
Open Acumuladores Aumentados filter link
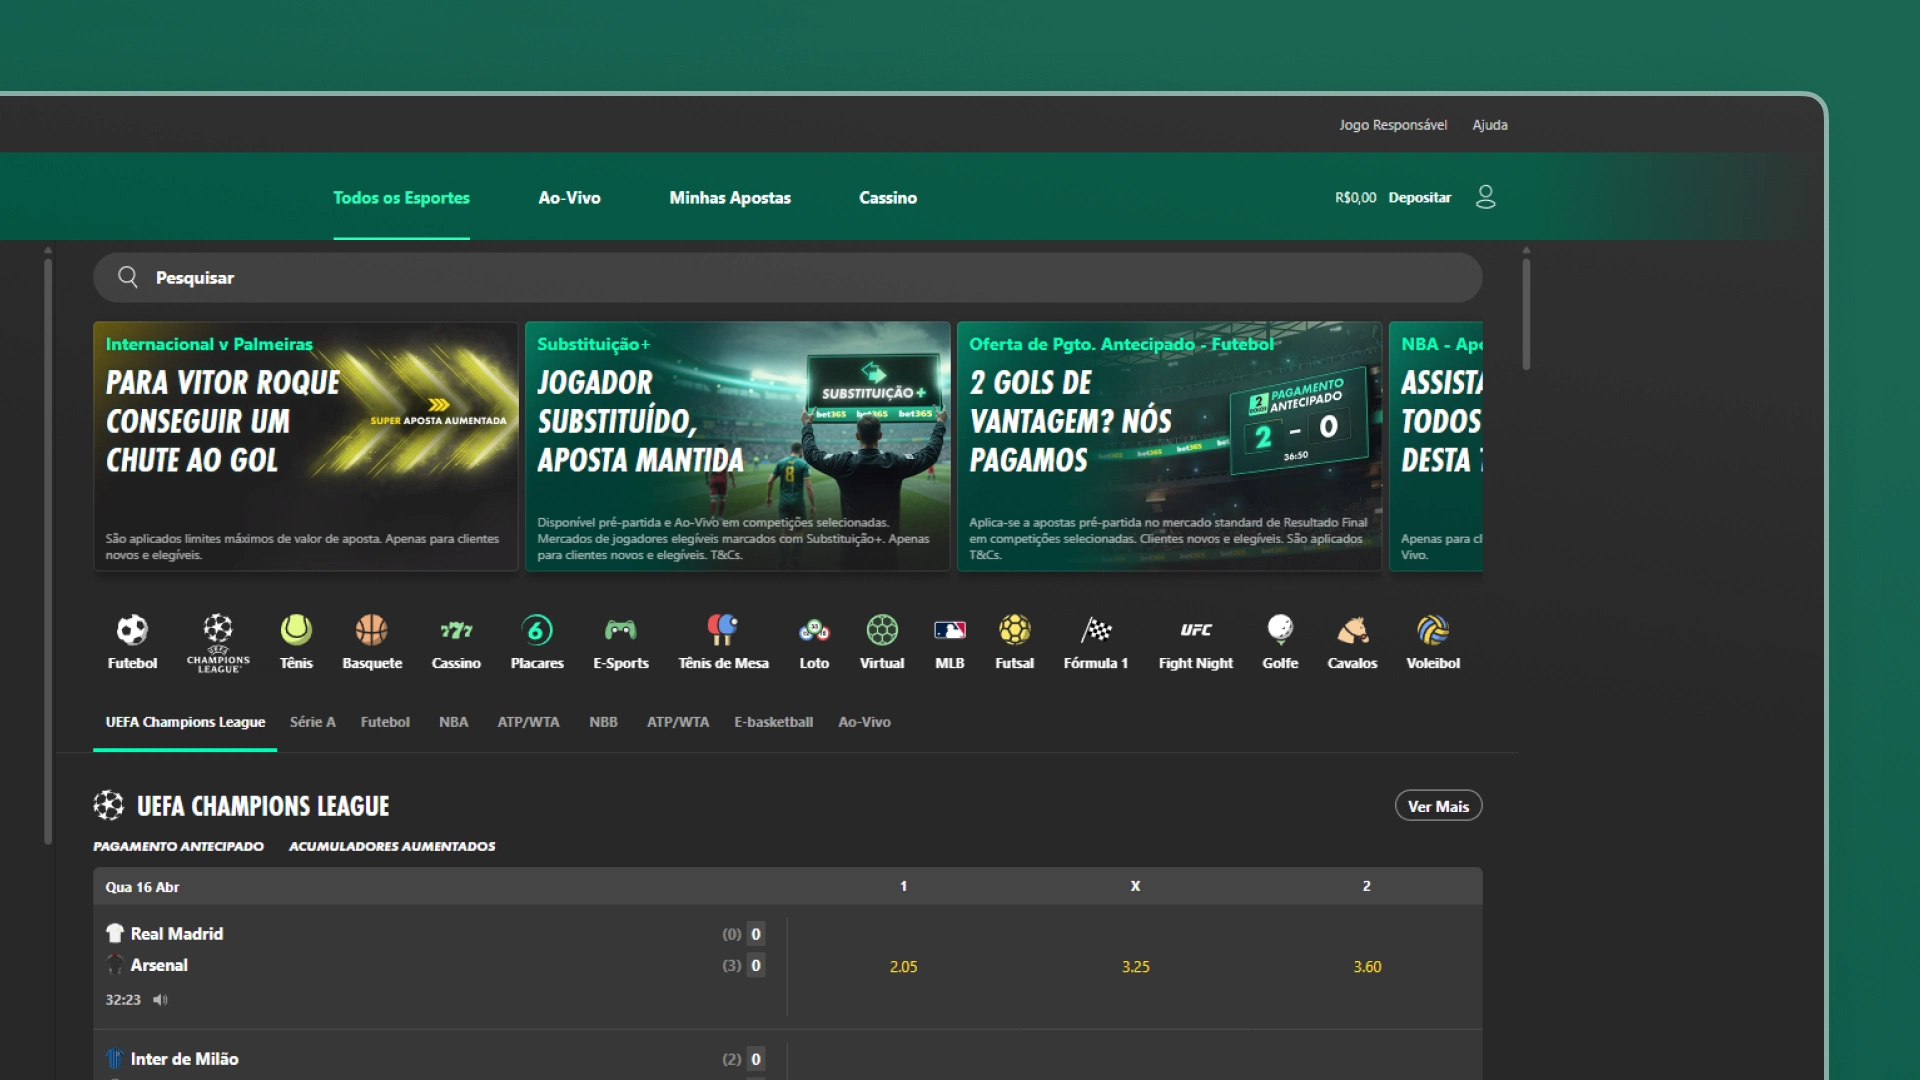pyautogui.click(x=392, y=846)
